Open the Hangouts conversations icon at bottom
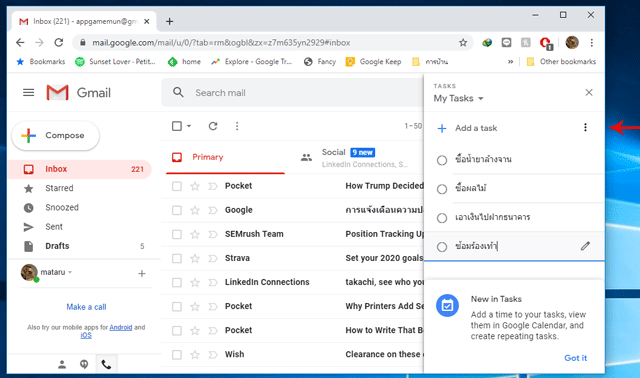The height and width of the screenshot is (378, 640). 84,364
